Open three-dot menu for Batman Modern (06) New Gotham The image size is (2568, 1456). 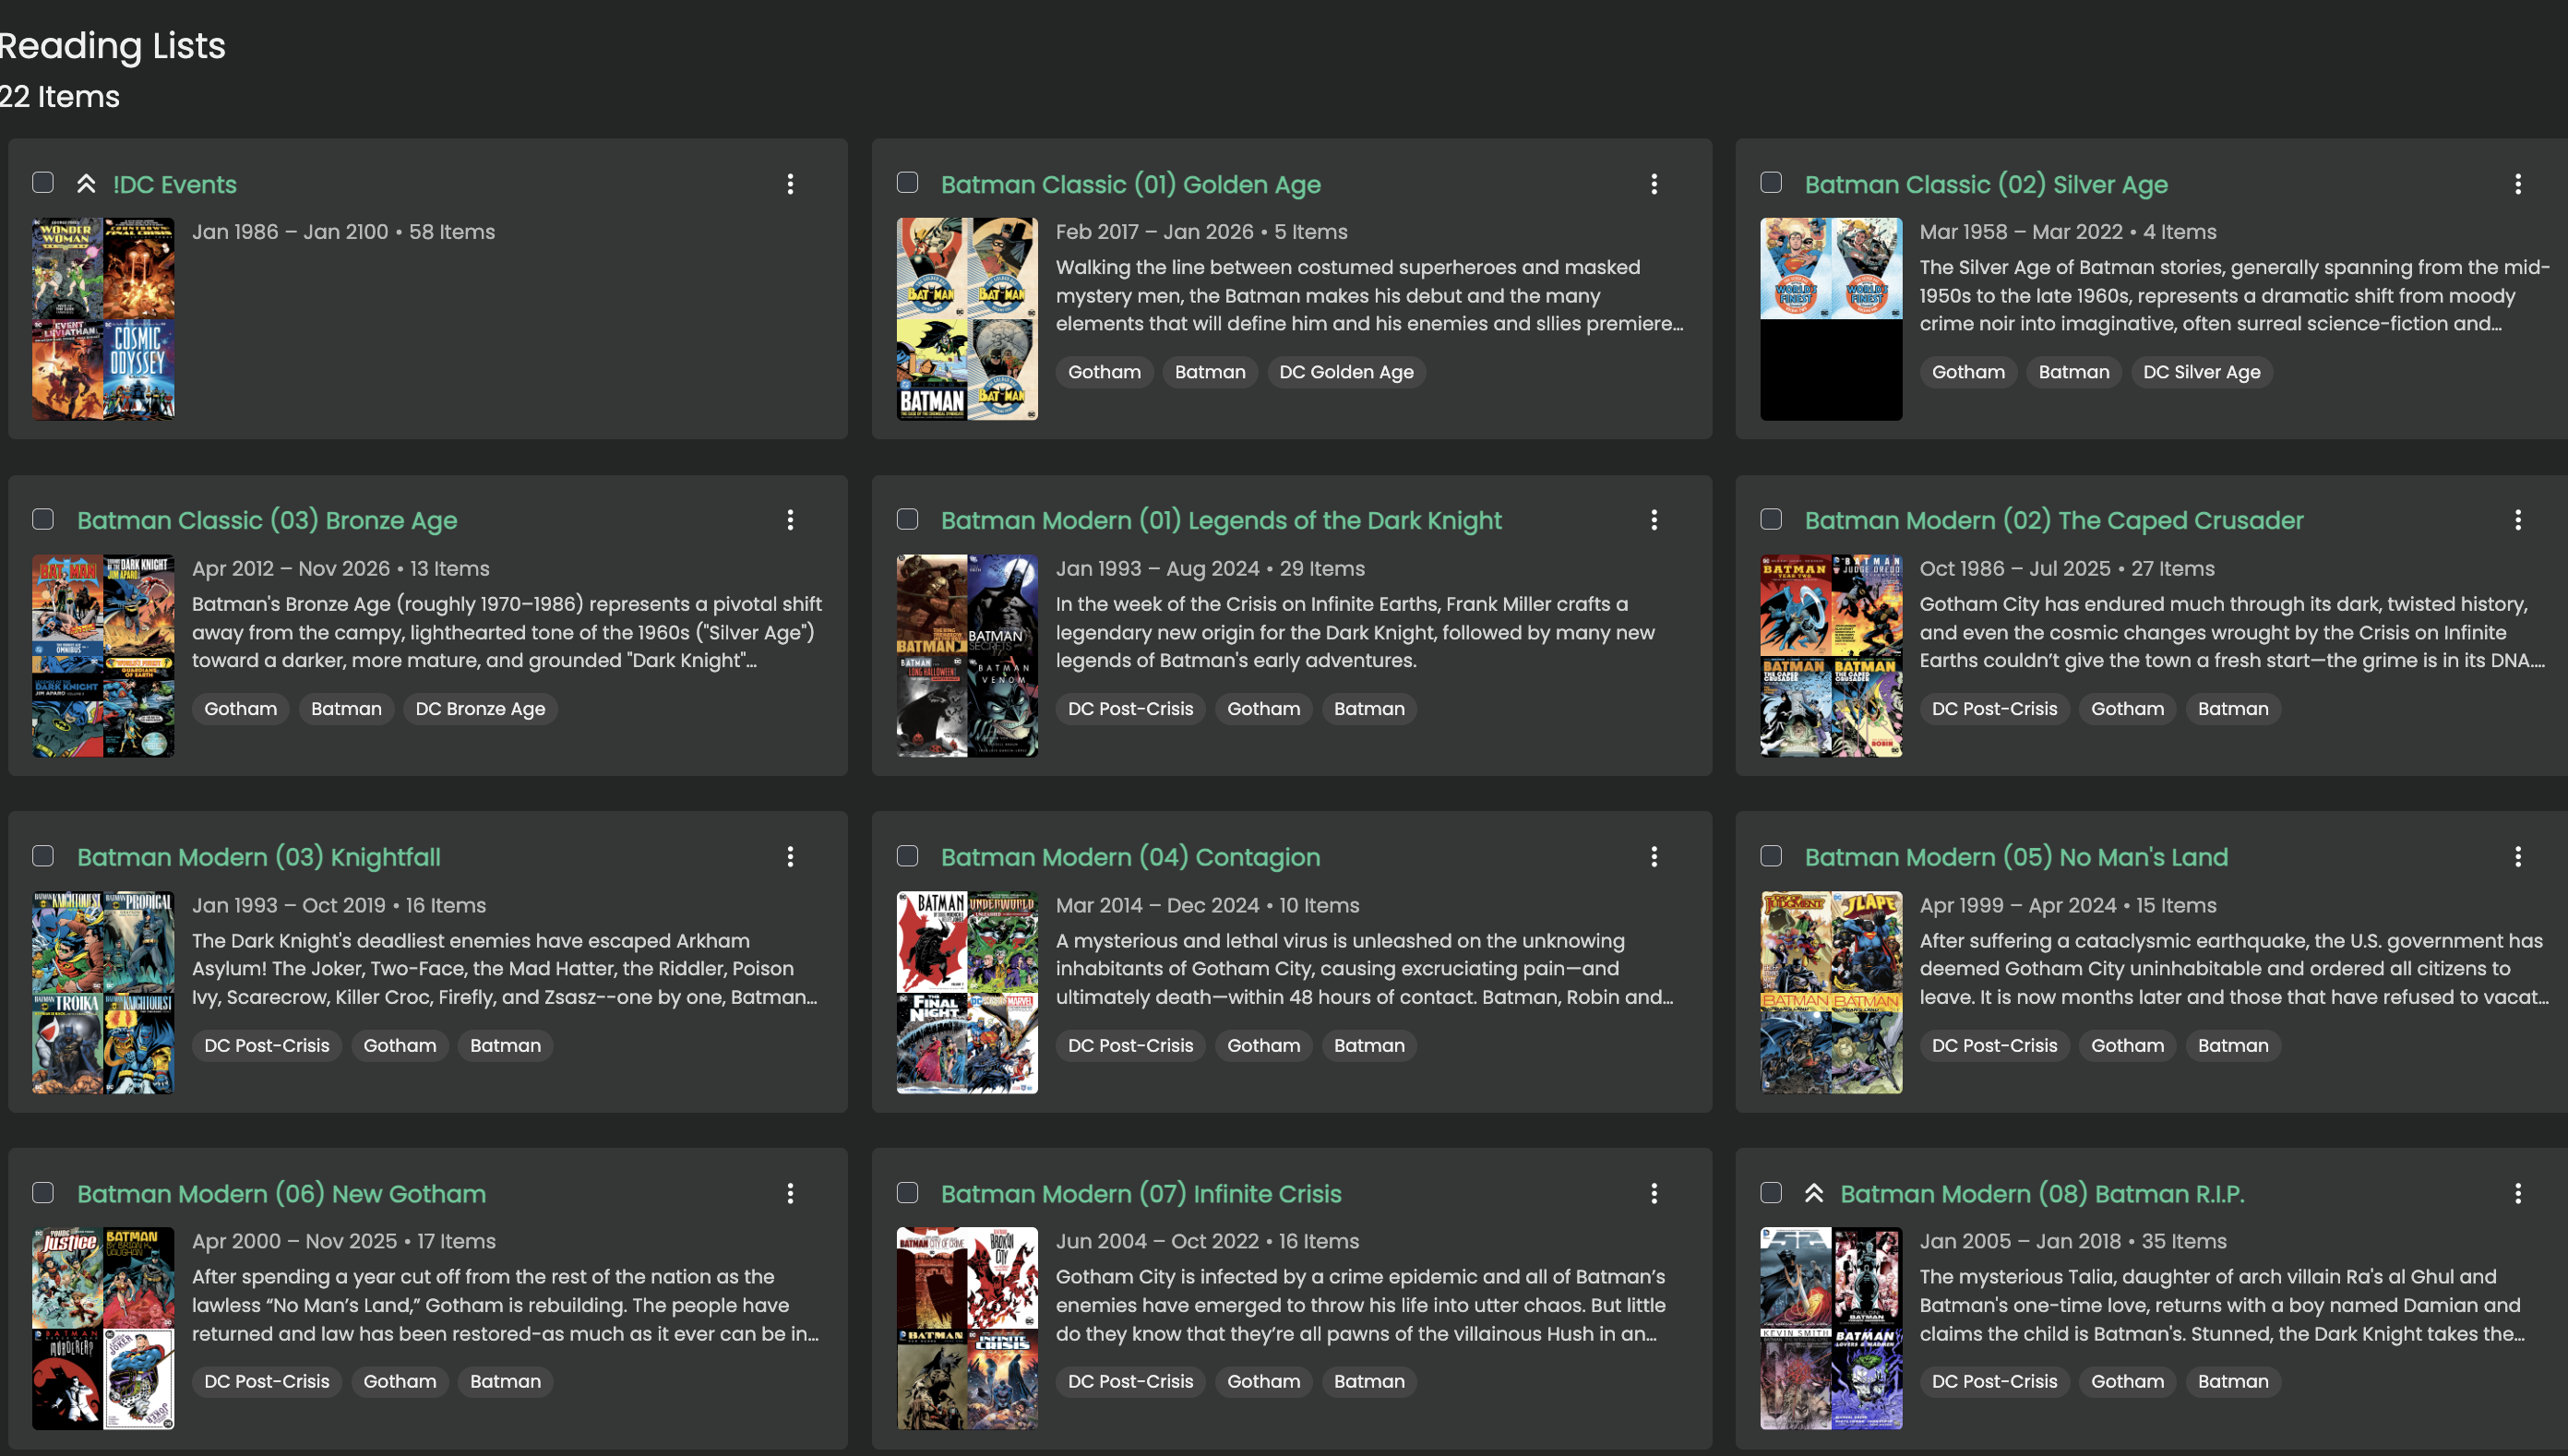(x=790, y=1193)
